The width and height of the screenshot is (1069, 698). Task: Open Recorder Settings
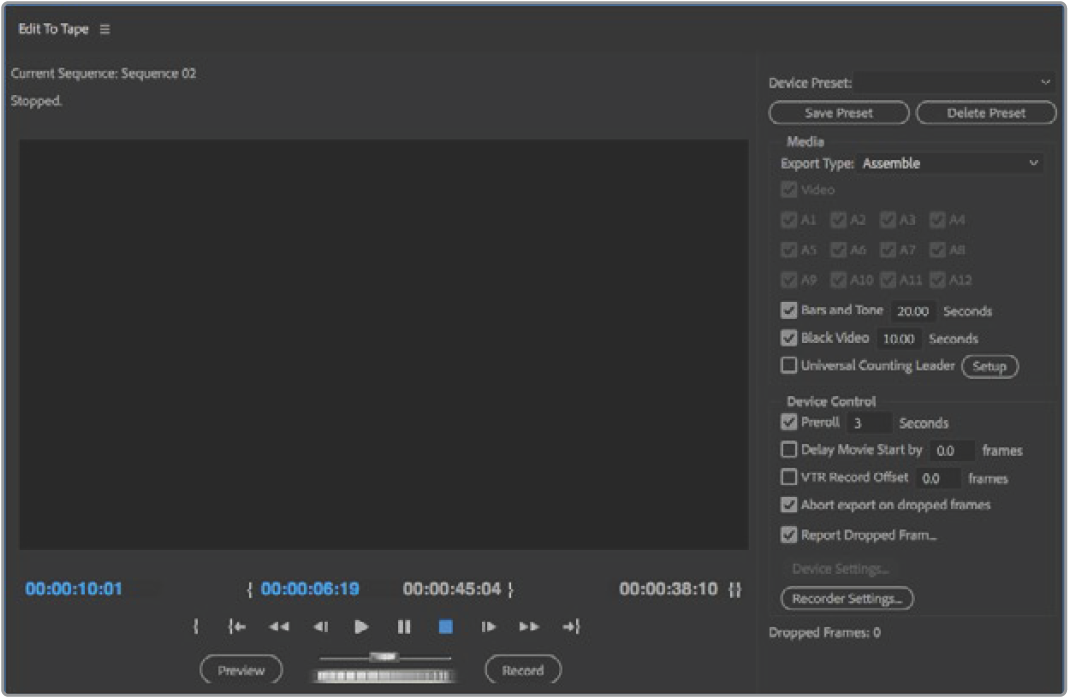846,599
